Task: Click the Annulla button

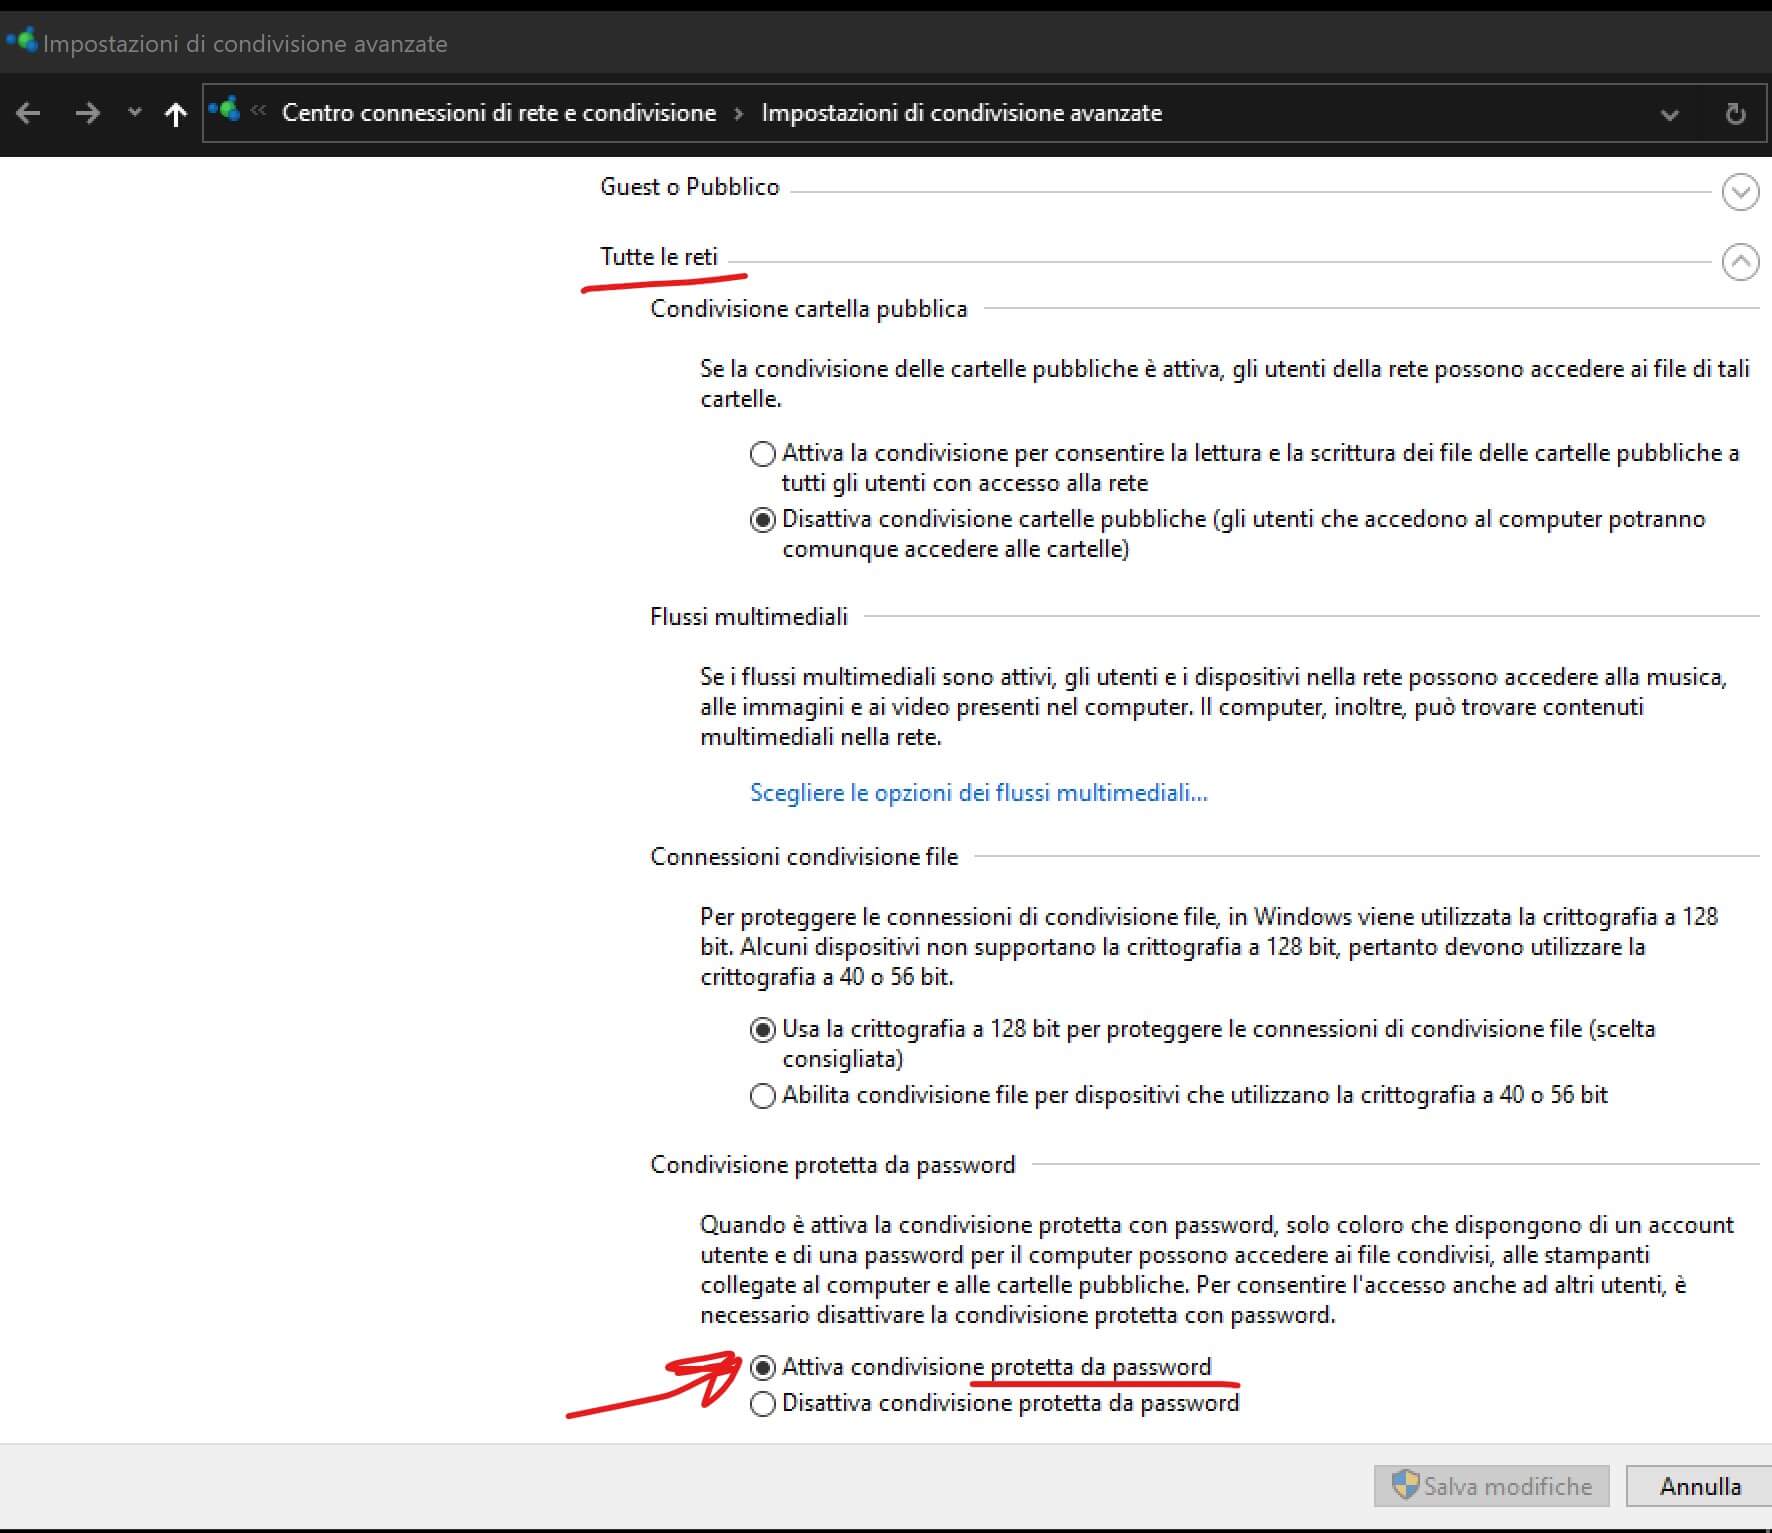Action: [x=1699, y=1486]
